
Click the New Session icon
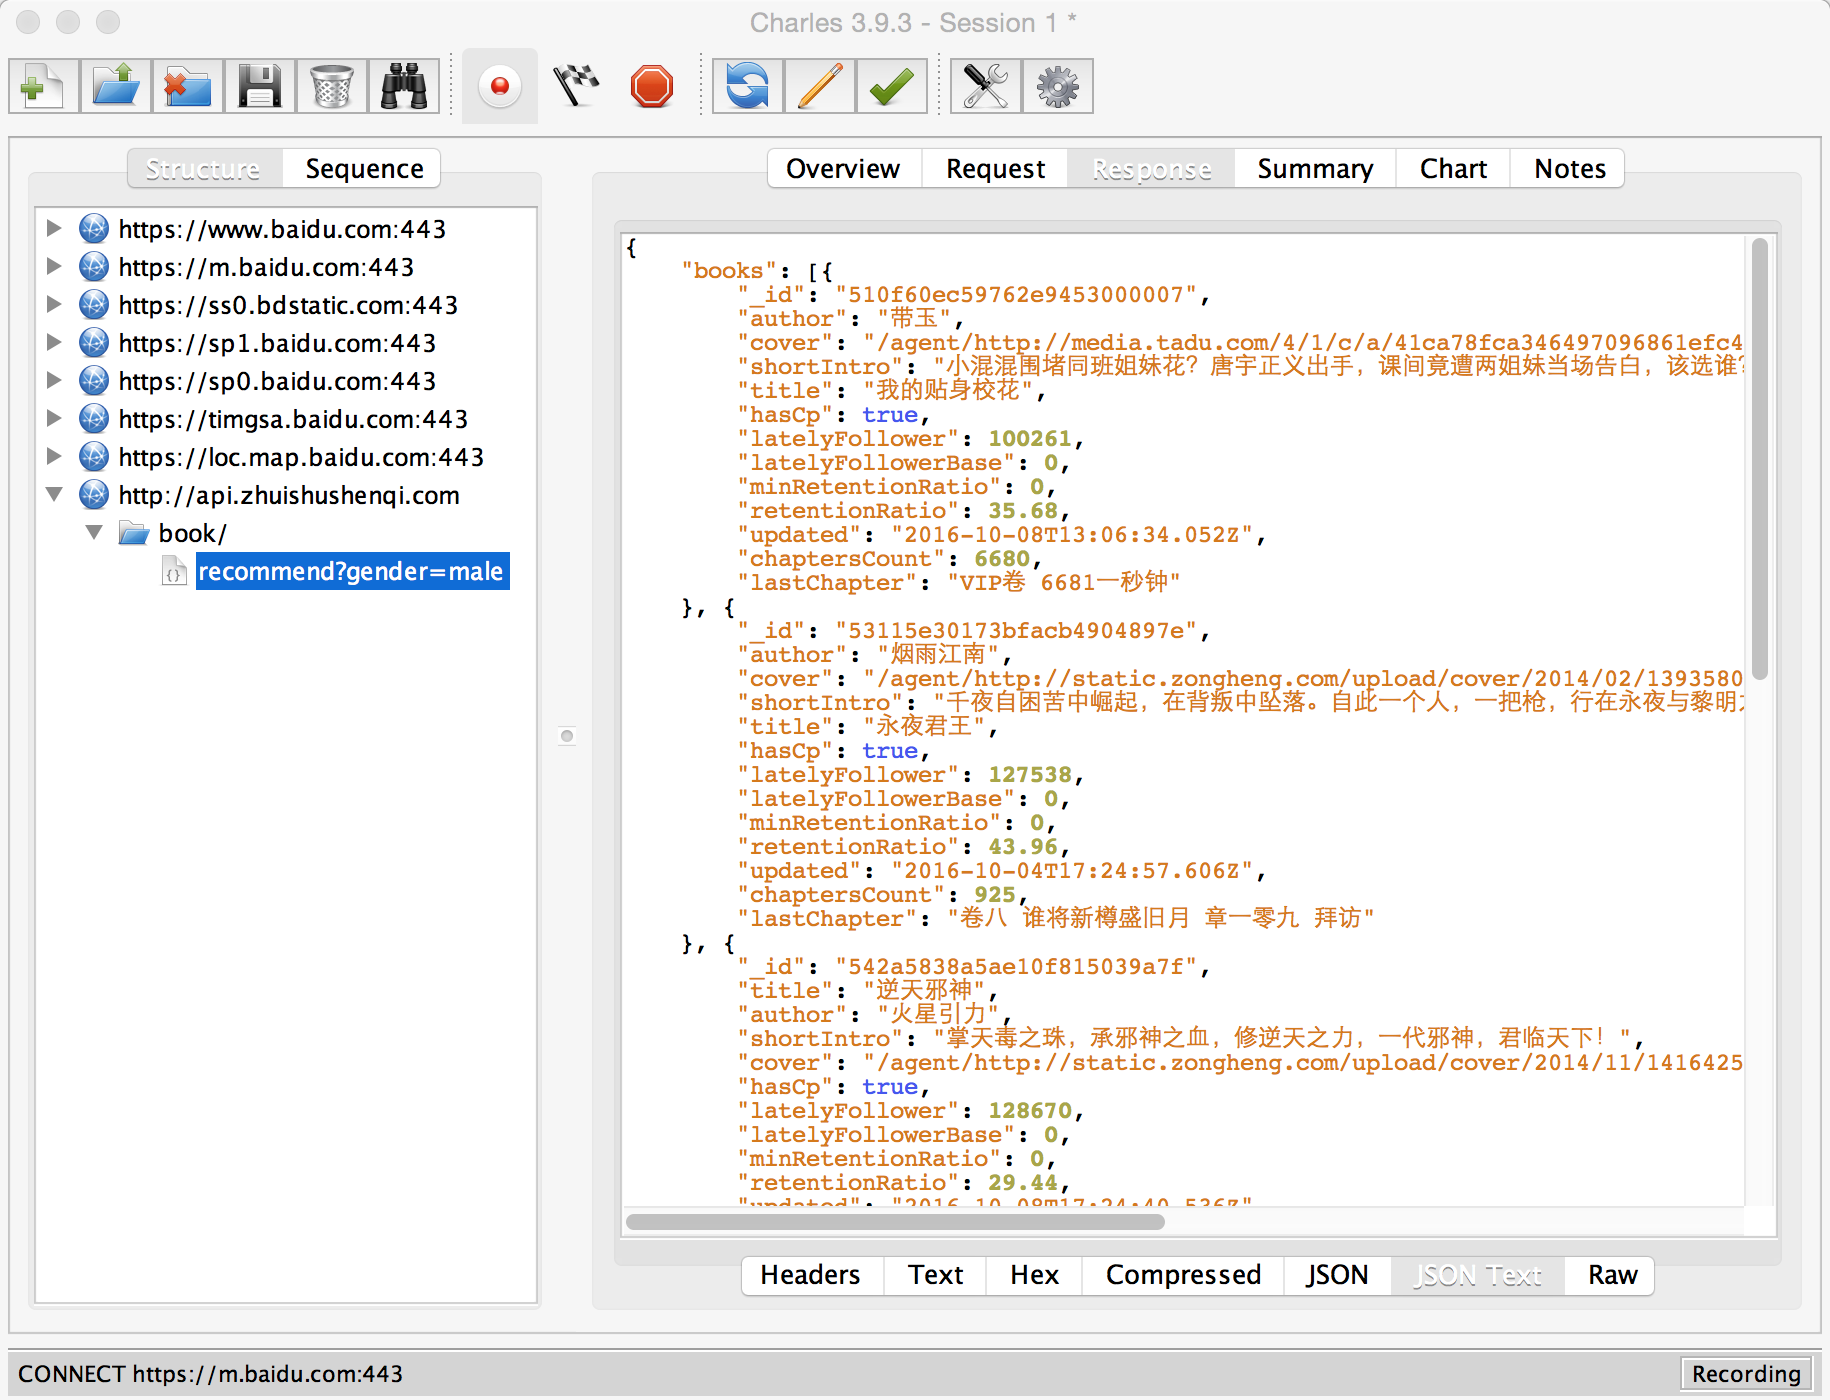click(x=43, y=87)
